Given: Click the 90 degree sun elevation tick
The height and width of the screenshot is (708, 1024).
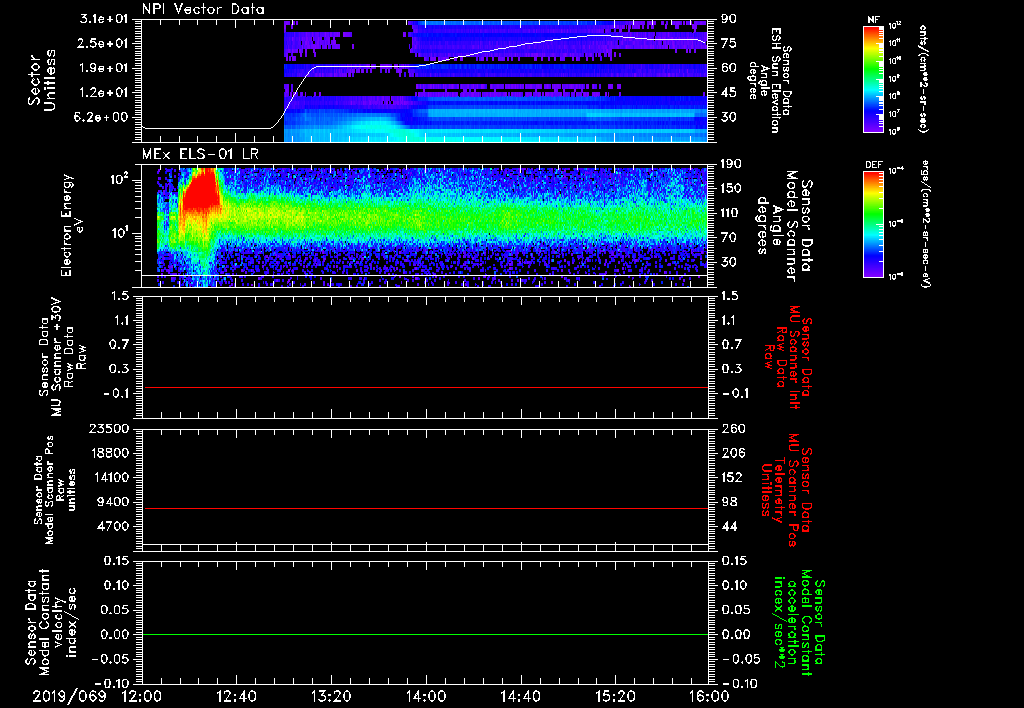Looking at the screenshot, I should (x=728, y=19).
